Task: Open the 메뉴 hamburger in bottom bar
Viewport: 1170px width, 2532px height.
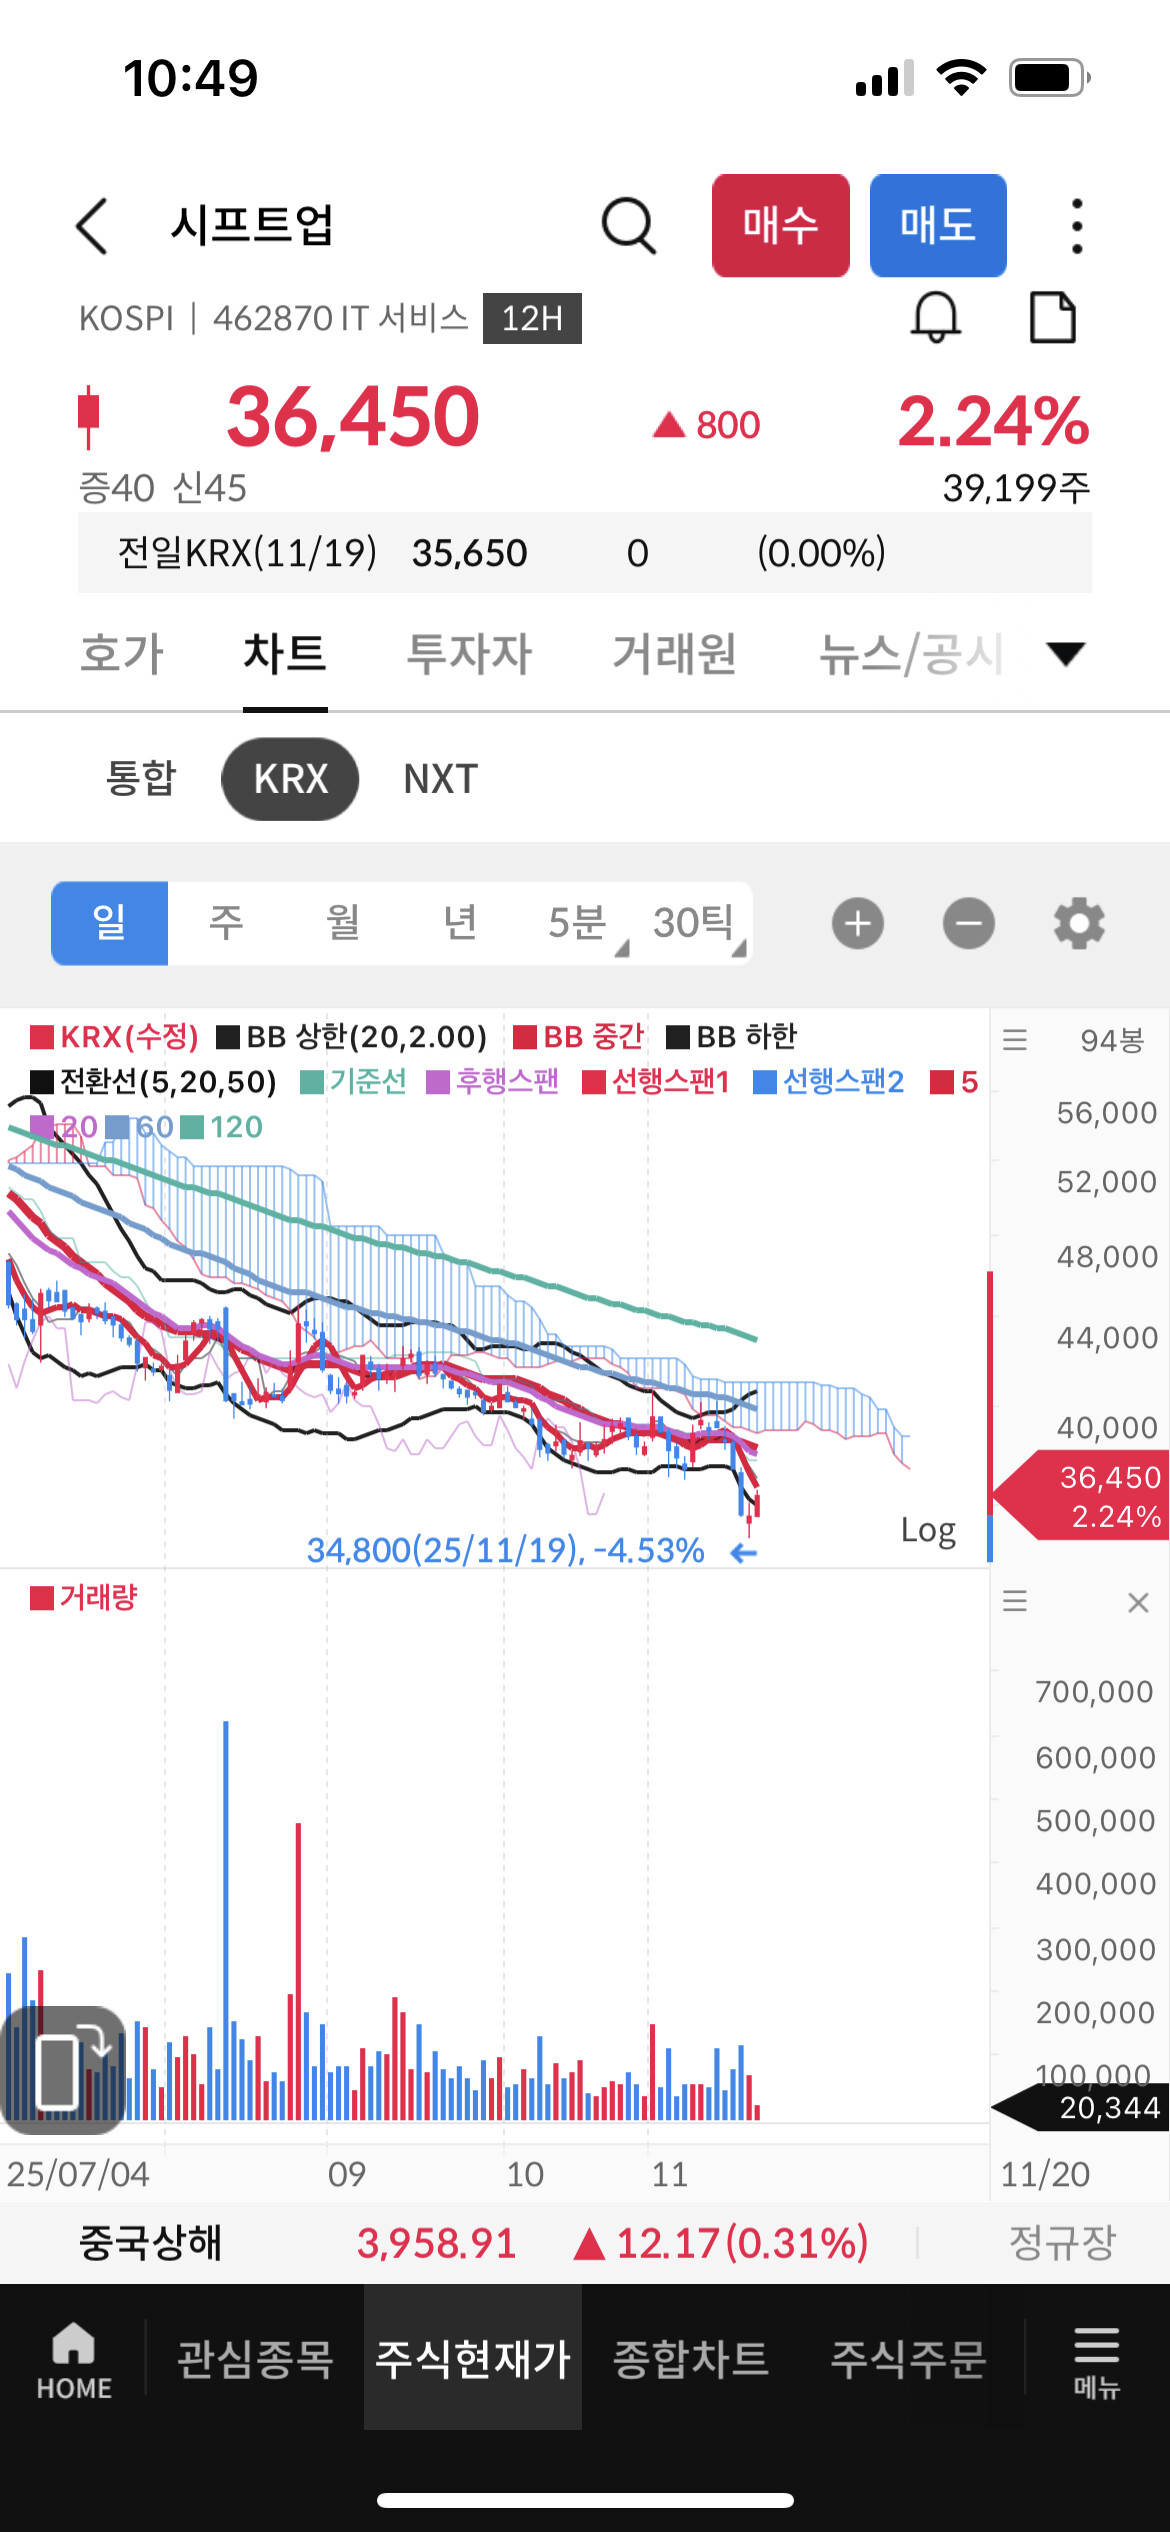Action: coord(1097,2361)
